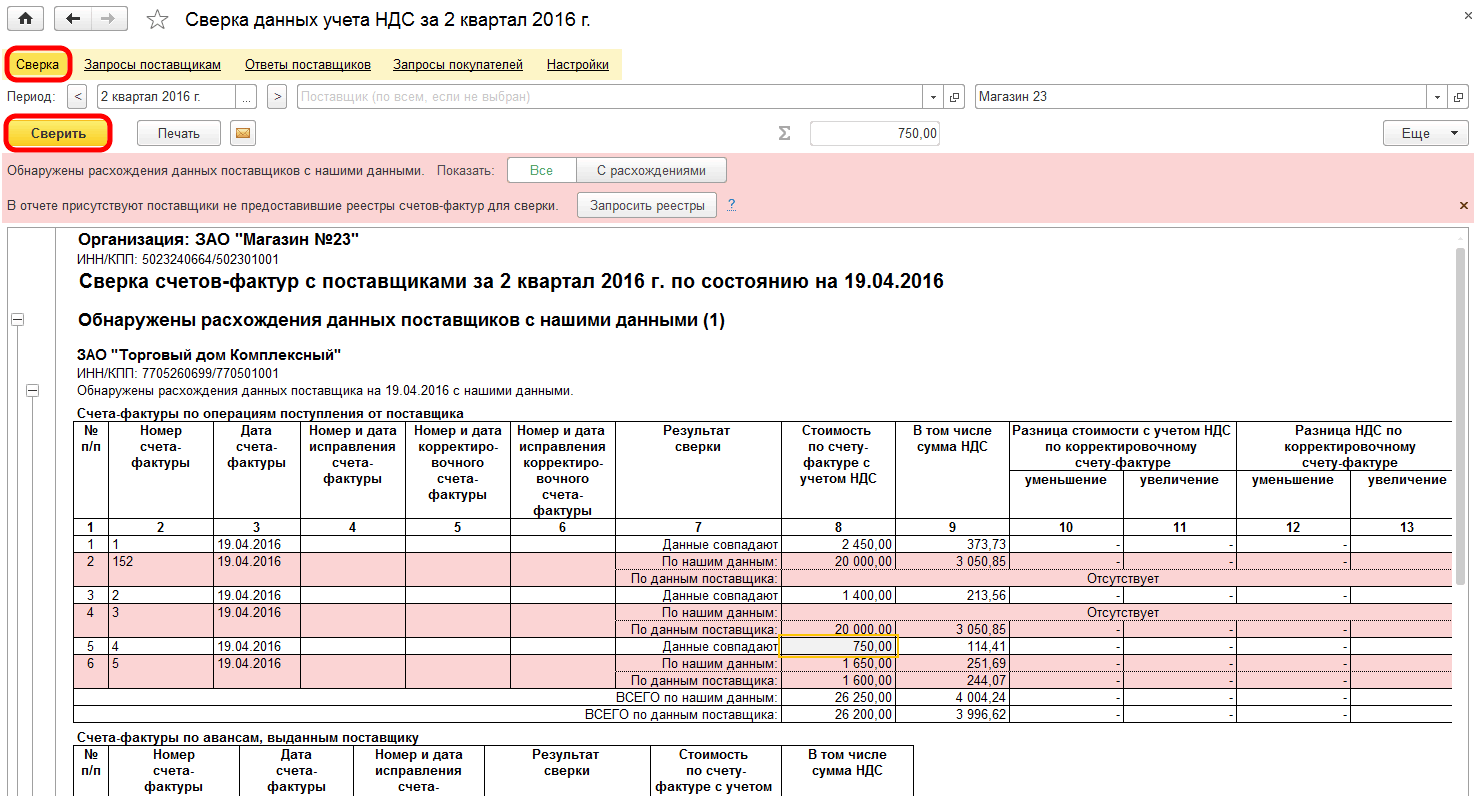Click the ИНН/КПП 5023240664/502301001 line
1481x796 pixels.
tap(178, 259)
